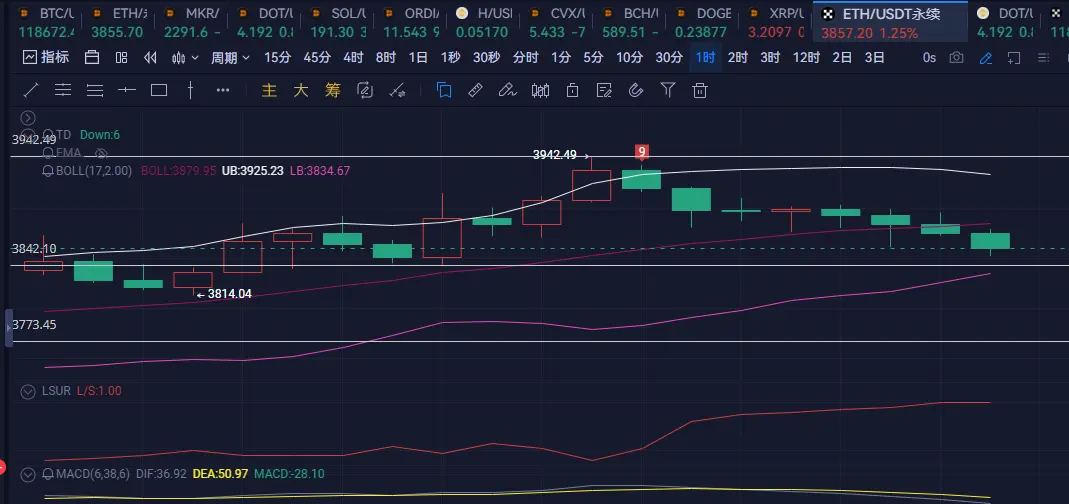Select the rectangle drawing tool
The image size is (1069, 504).
click(x=159, y=90)
